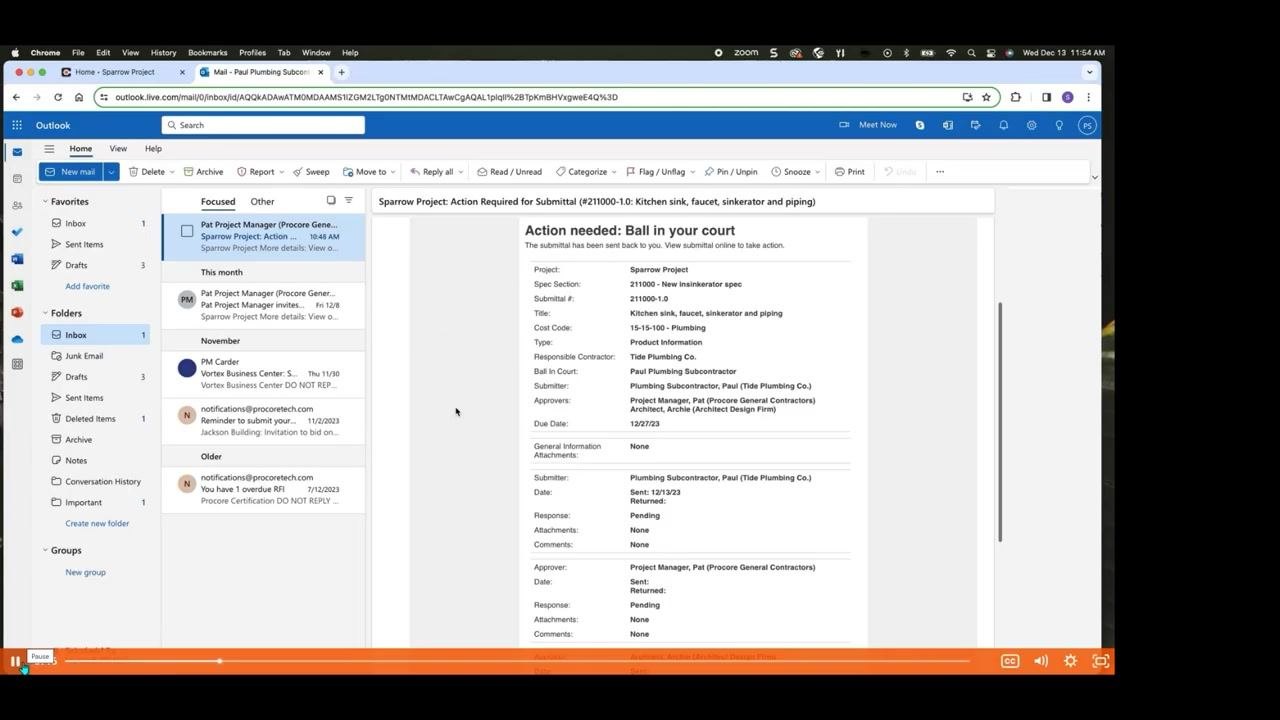Viewport: 1280px width, 720px height.
Task: Open OneDrive from the left app rail
Action: coord(17,339)
